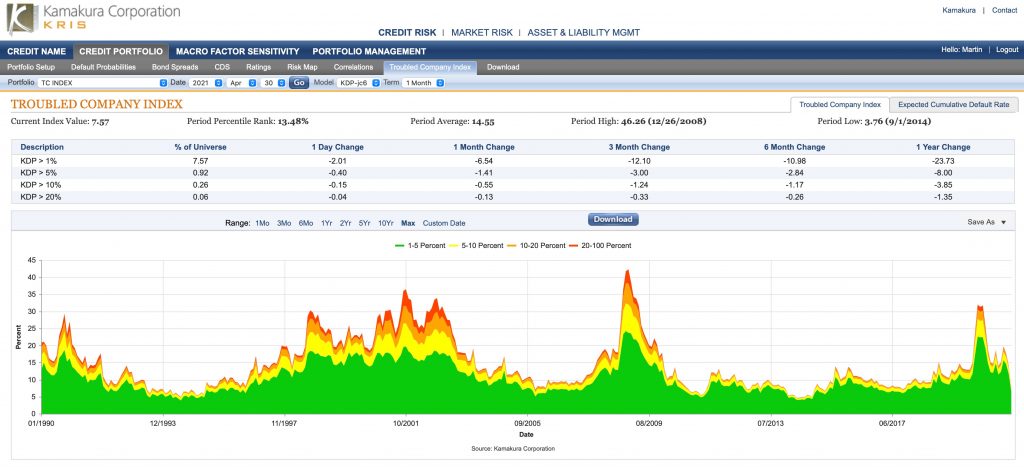Image resolution: width=1024 pixels, height=467 pixels.
Task: Follow the Contact link in header
Action: (x=1004, y=10)
